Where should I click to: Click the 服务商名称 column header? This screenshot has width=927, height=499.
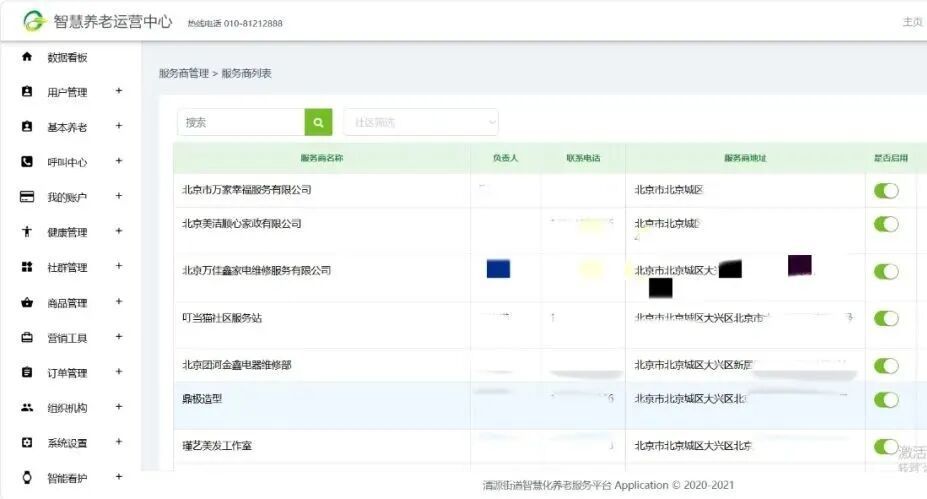coord(322,158)
